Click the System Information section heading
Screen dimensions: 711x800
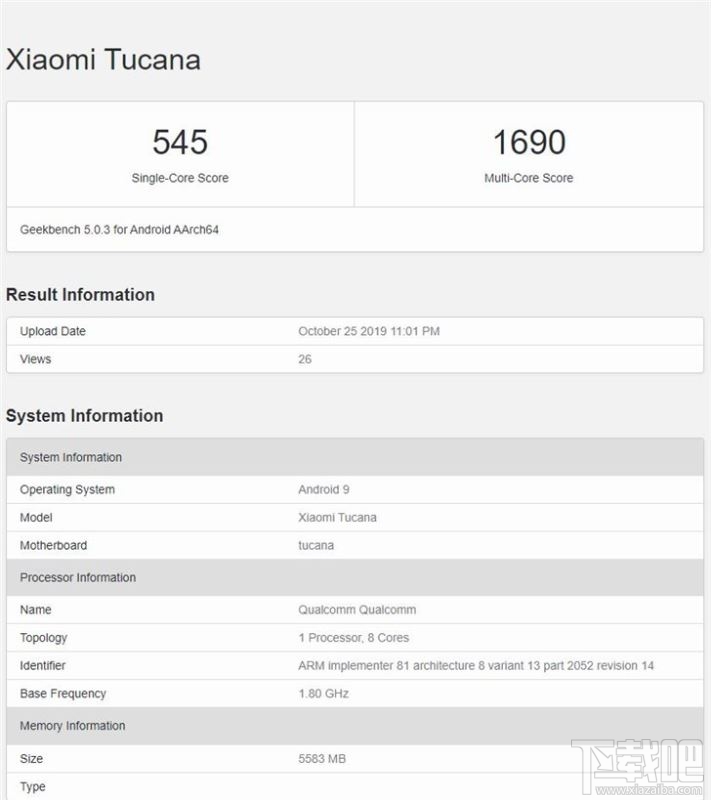click(84, 416)
